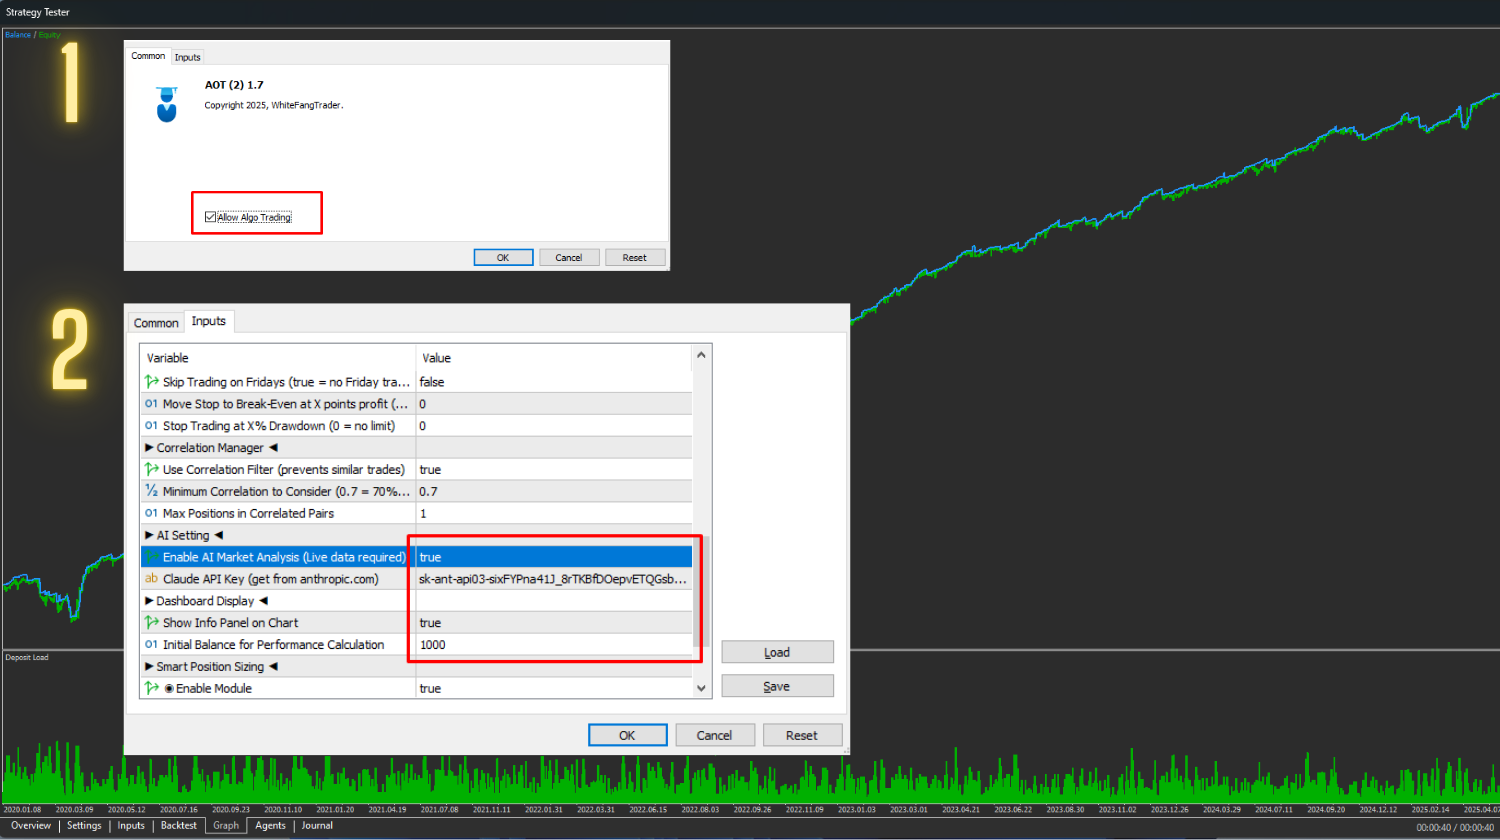Click the Equity legend label on the graph
1500x840 pixels.
click(50, 35)
